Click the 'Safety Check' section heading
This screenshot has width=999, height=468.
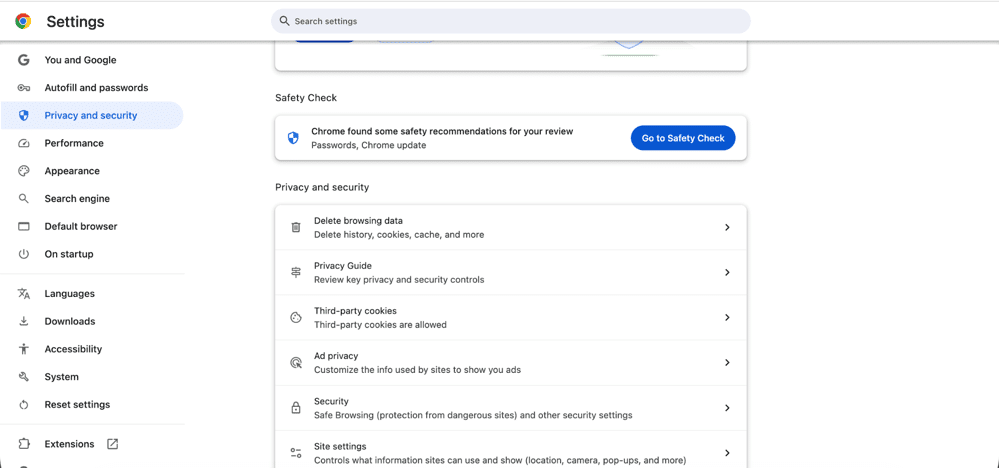[x=306, y=97]
